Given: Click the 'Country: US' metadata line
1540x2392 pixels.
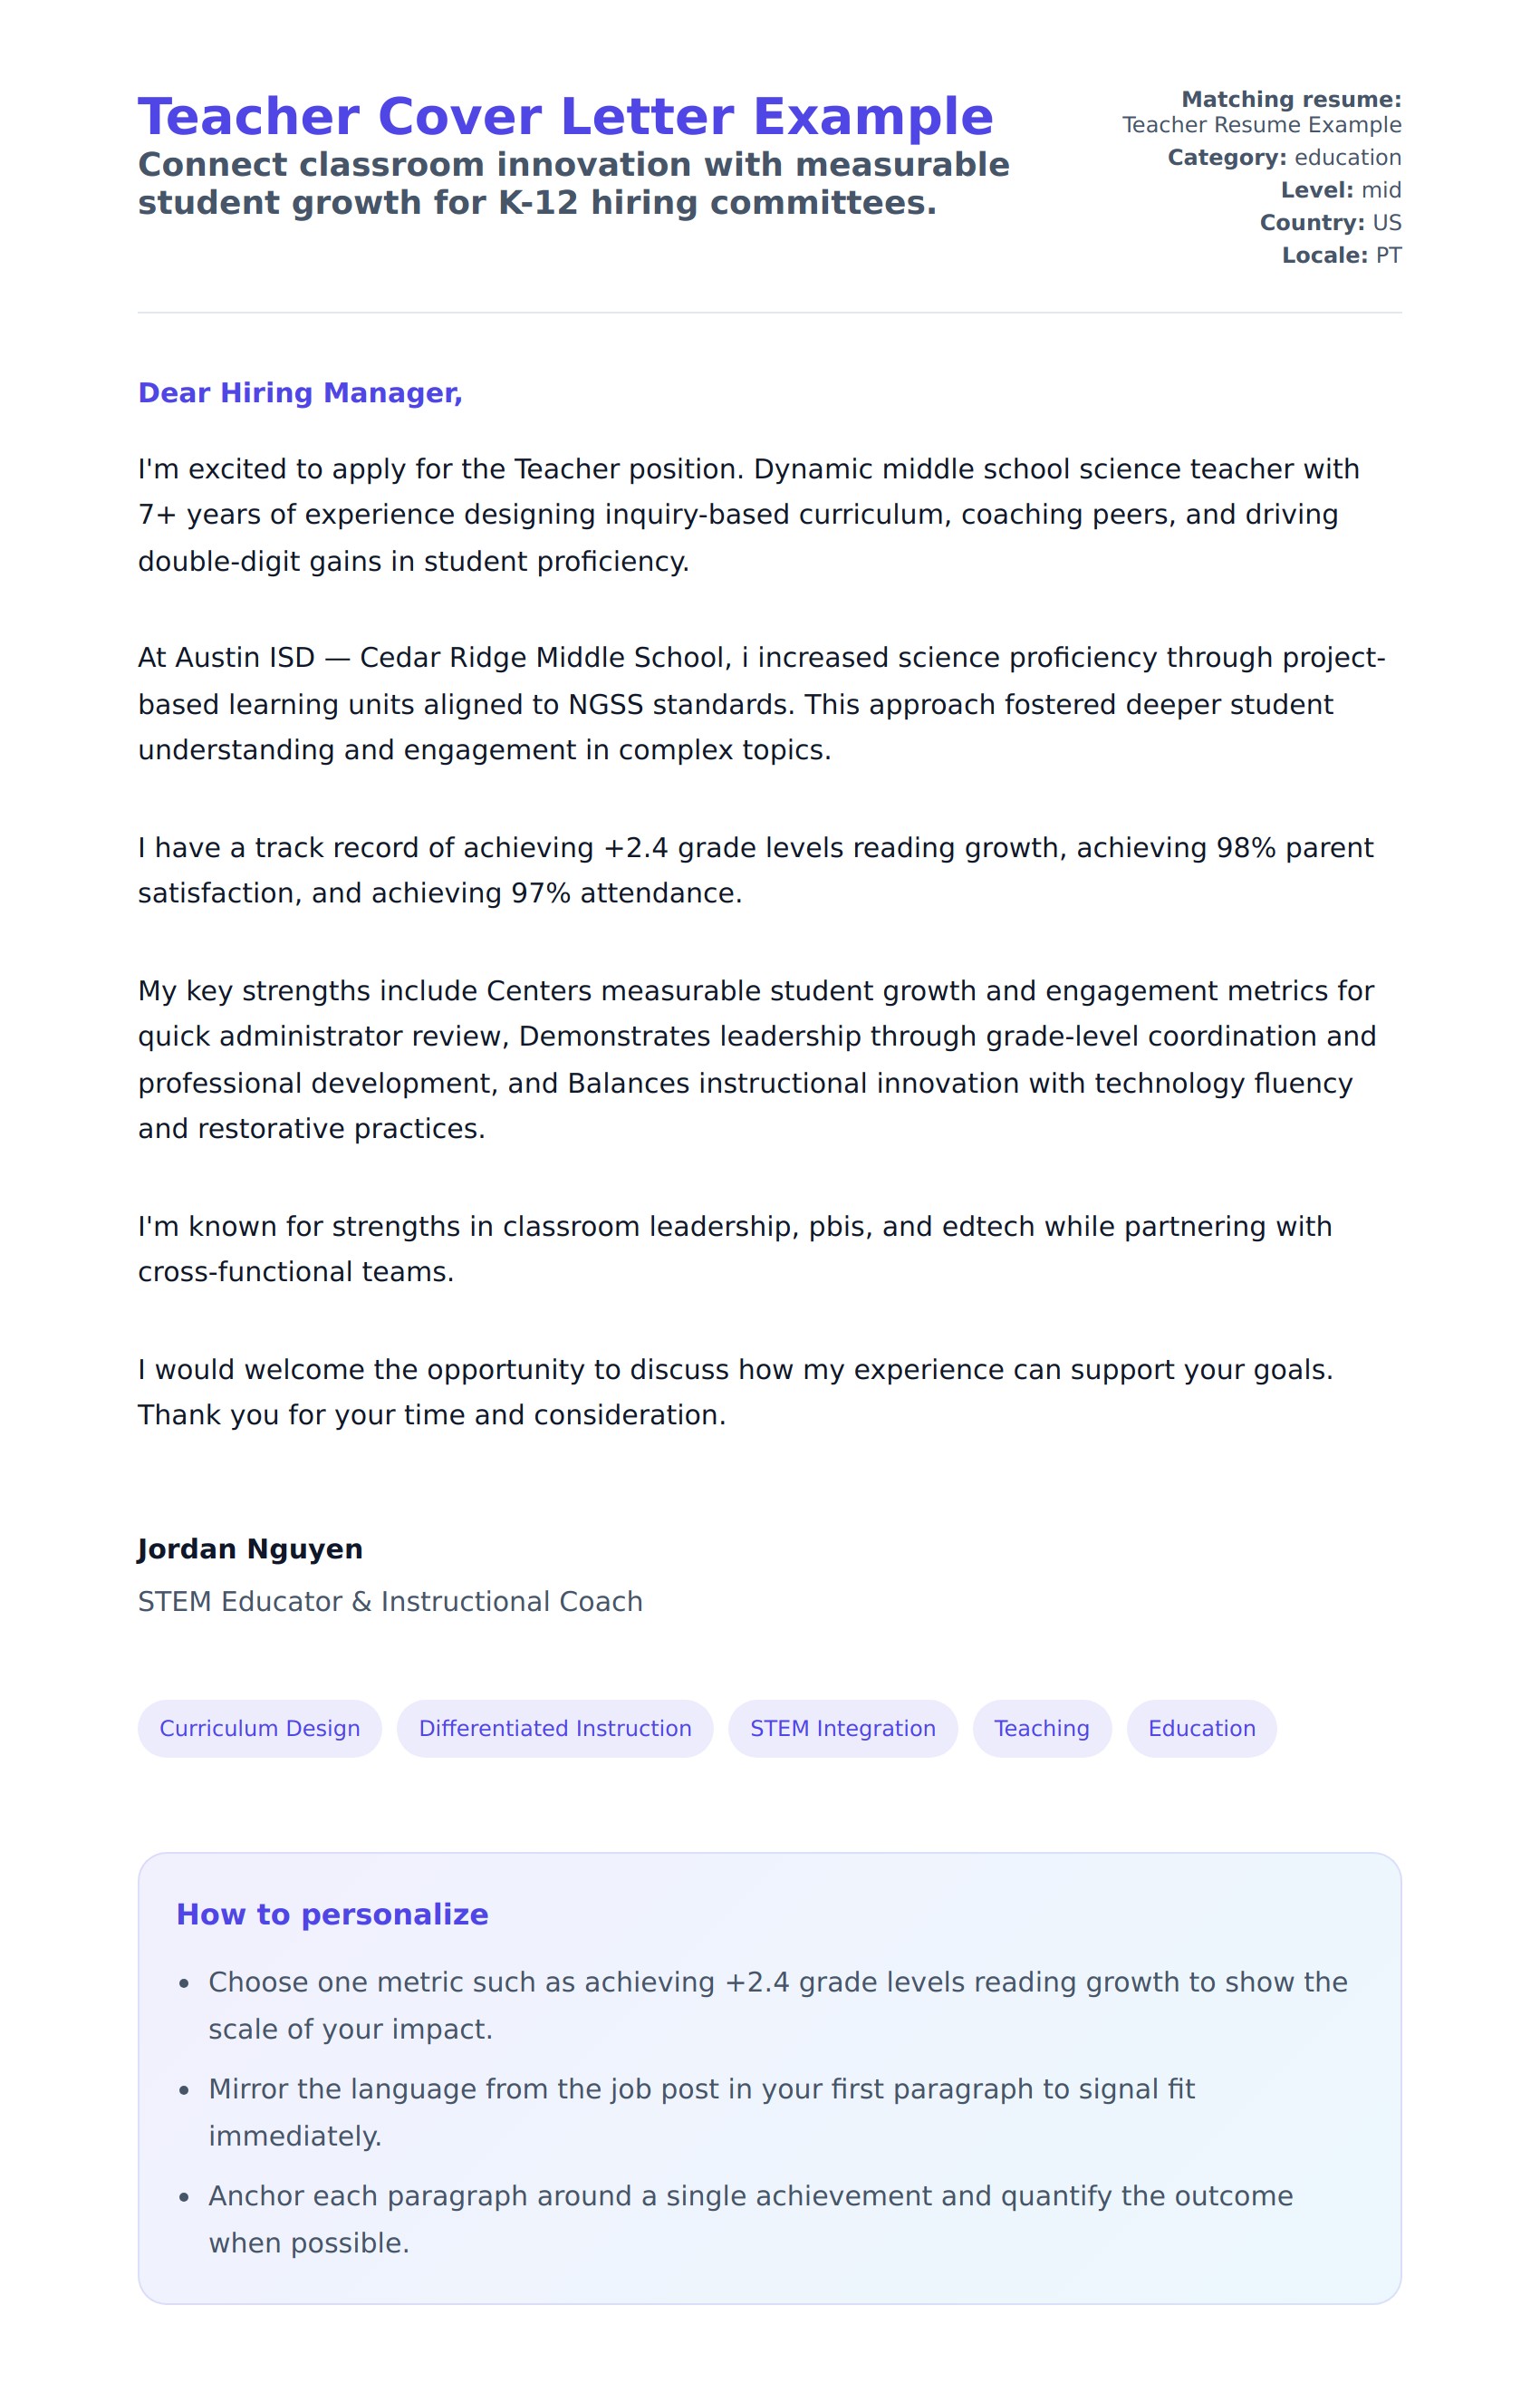Looking at the screenshot, I should [1330, 223].
